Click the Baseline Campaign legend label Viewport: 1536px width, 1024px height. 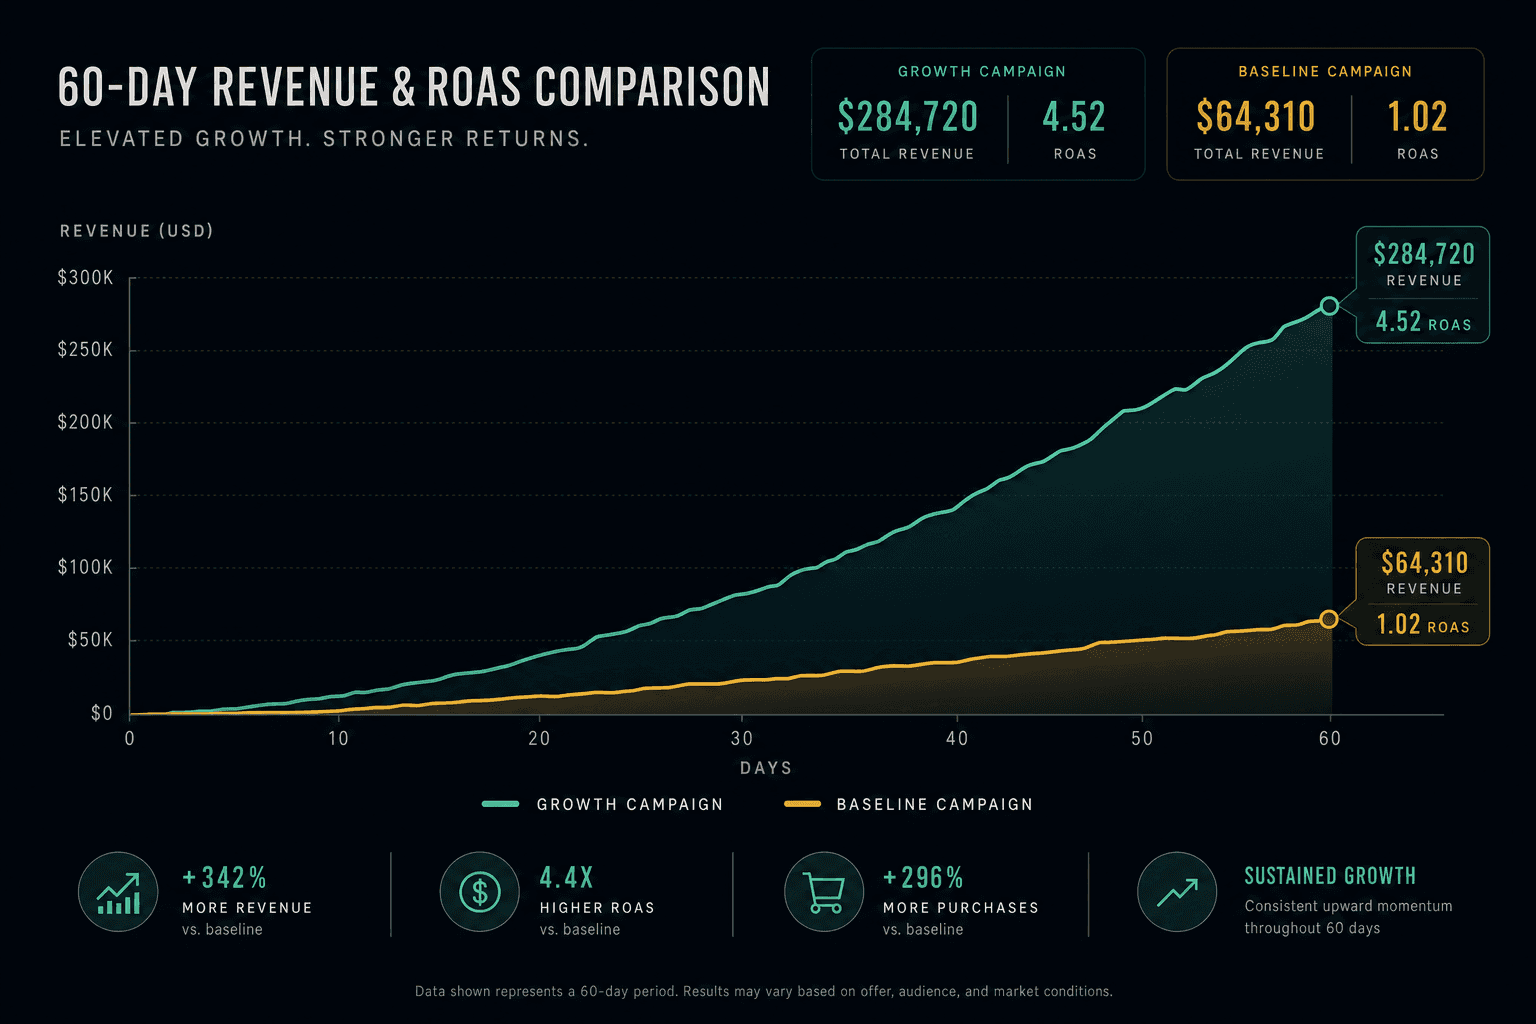pos(935,804)
